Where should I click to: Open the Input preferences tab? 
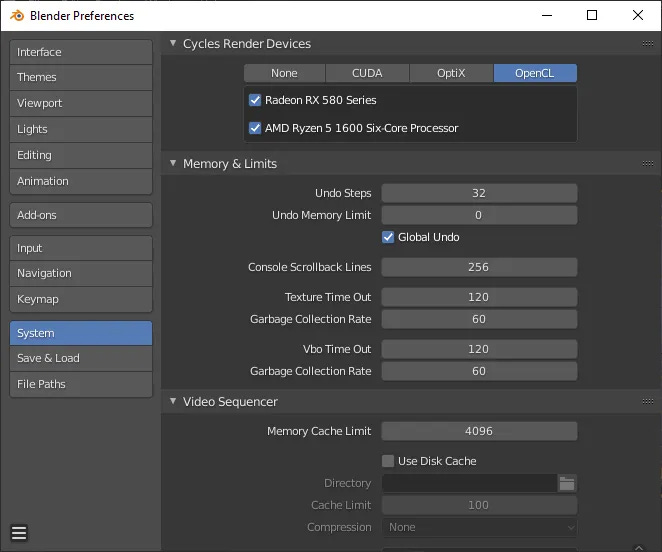81,248
